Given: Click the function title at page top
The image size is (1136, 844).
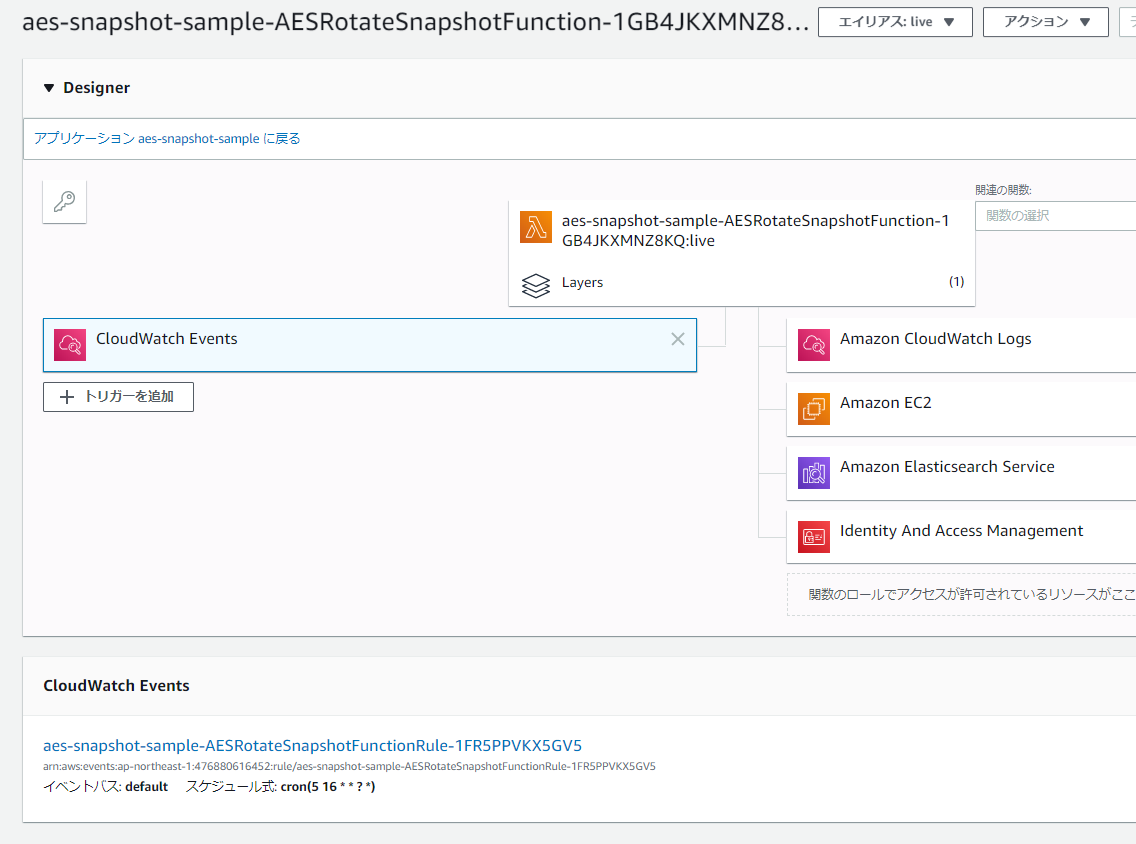Looking at the screenshot, I should pyautogui.click(x=415, y=22).
